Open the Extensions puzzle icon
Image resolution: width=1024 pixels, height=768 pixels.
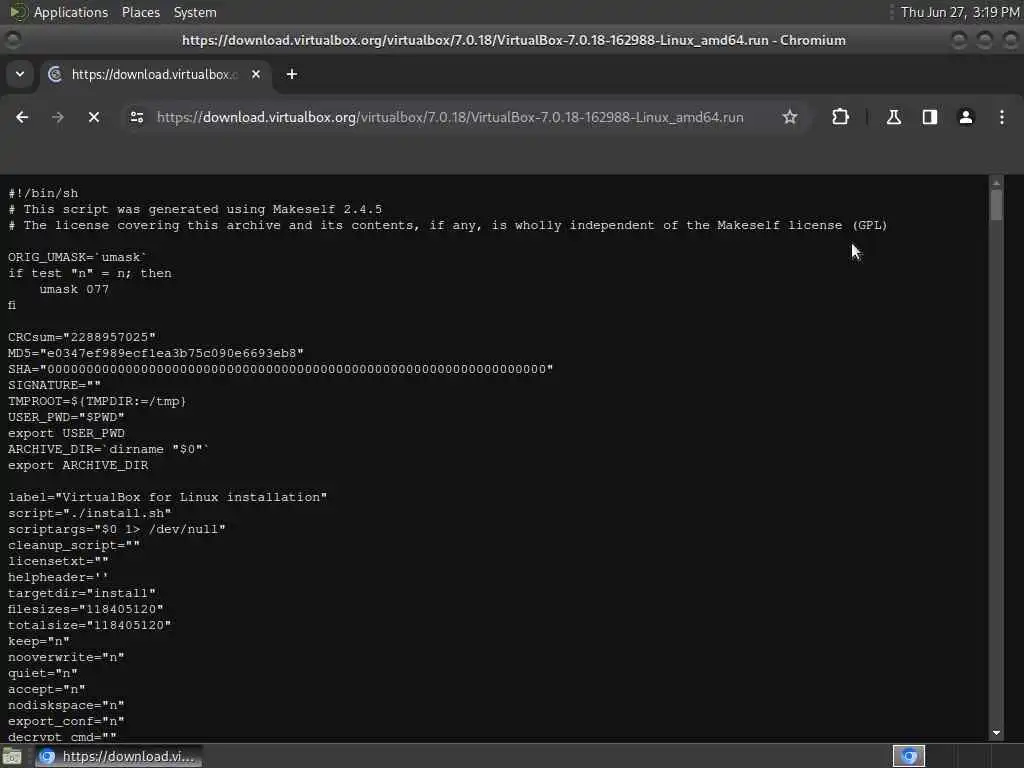(840, 118)
